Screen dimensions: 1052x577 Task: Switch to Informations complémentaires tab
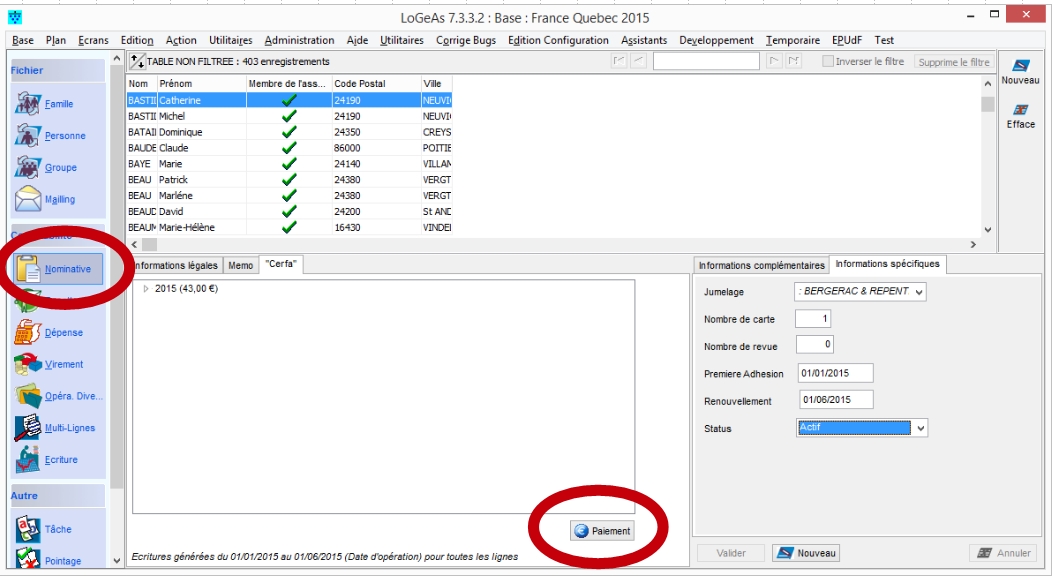(x=761, y=265)
